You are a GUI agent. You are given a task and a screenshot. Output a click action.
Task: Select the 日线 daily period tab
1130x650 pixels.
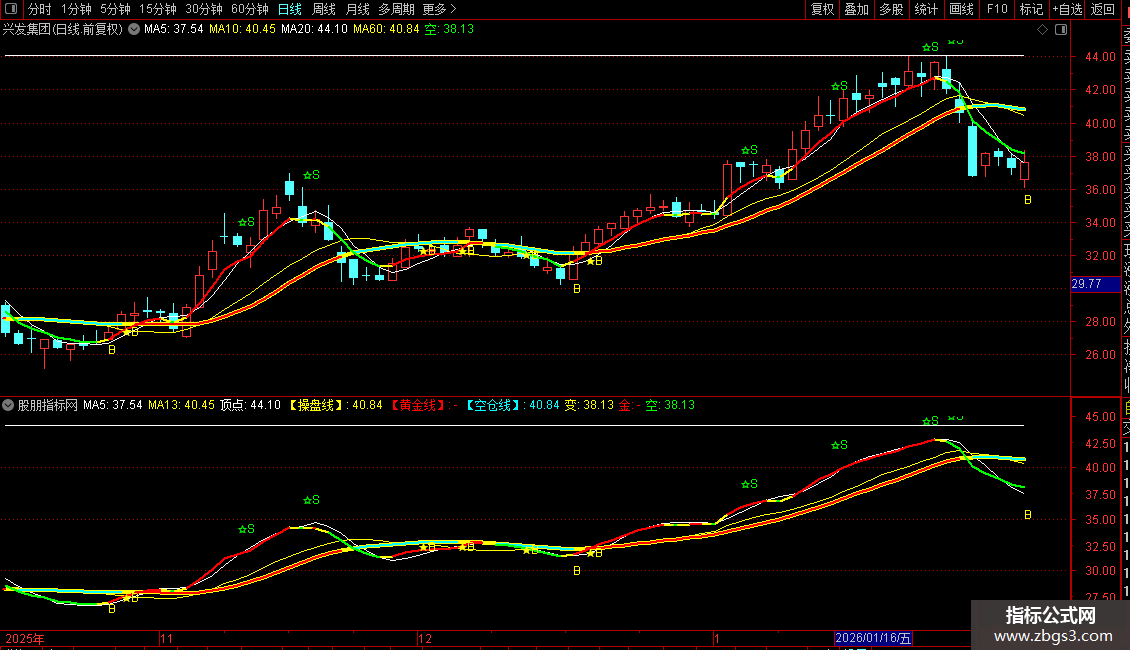[x=290, y=9]
